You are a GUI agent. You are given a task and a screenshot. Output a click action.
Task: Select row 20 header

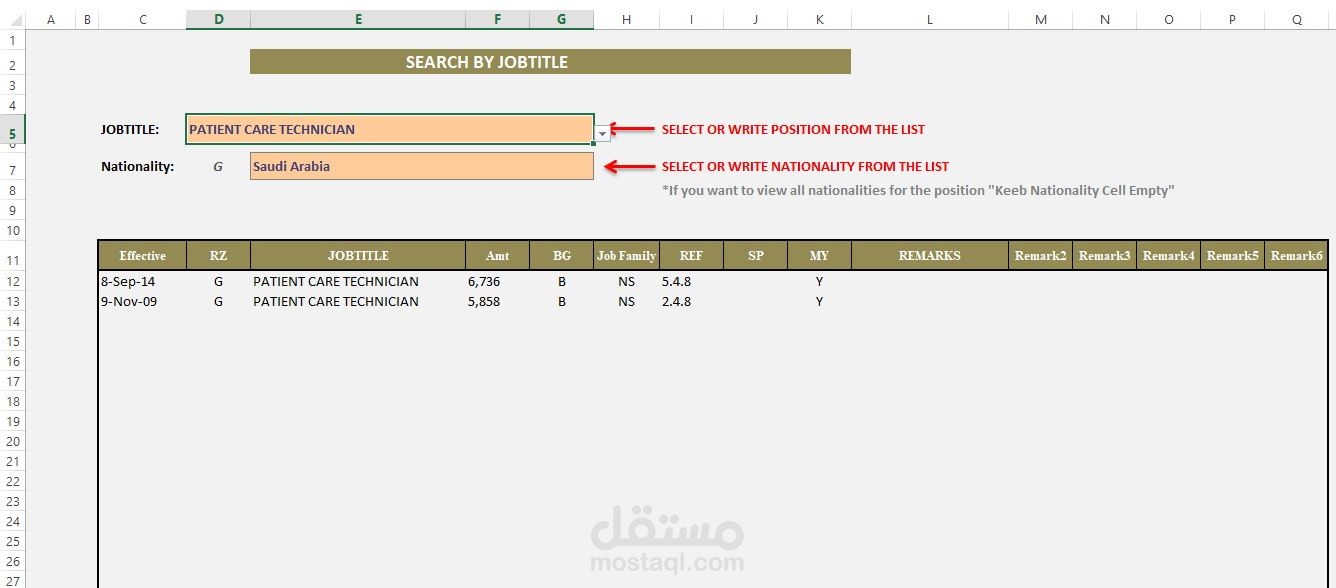coord(12,442)
